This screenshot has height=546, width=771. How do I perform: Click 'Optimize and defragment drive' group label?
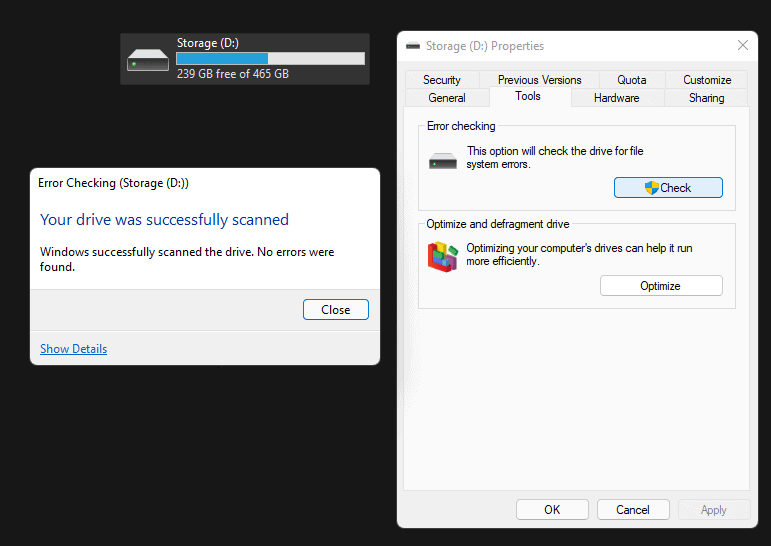[x=498, y=224]
